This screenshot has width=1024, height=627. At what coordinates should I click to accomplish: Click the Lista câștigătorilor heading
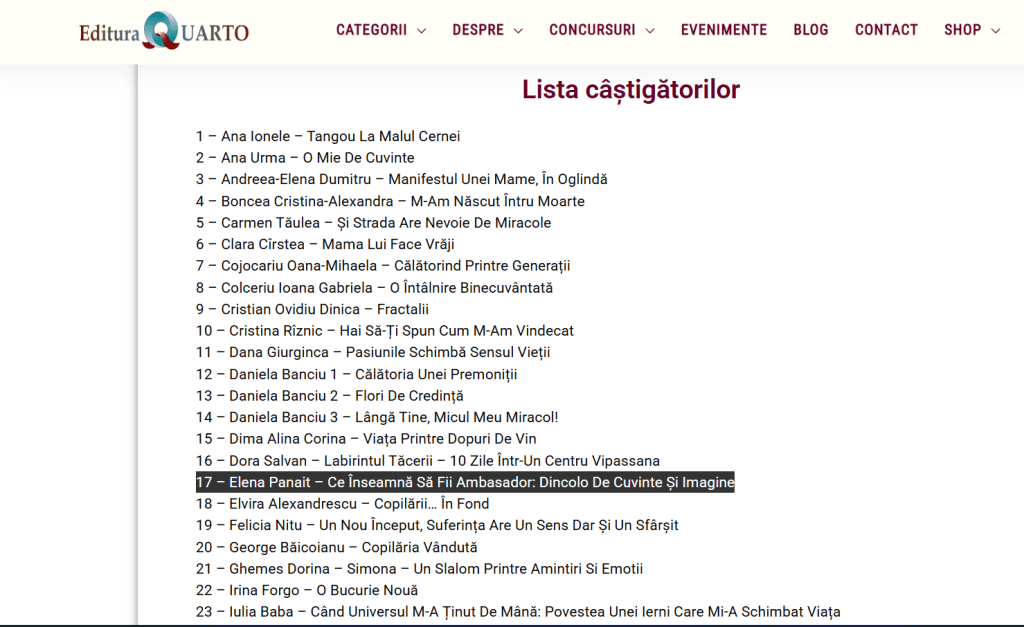630,90
